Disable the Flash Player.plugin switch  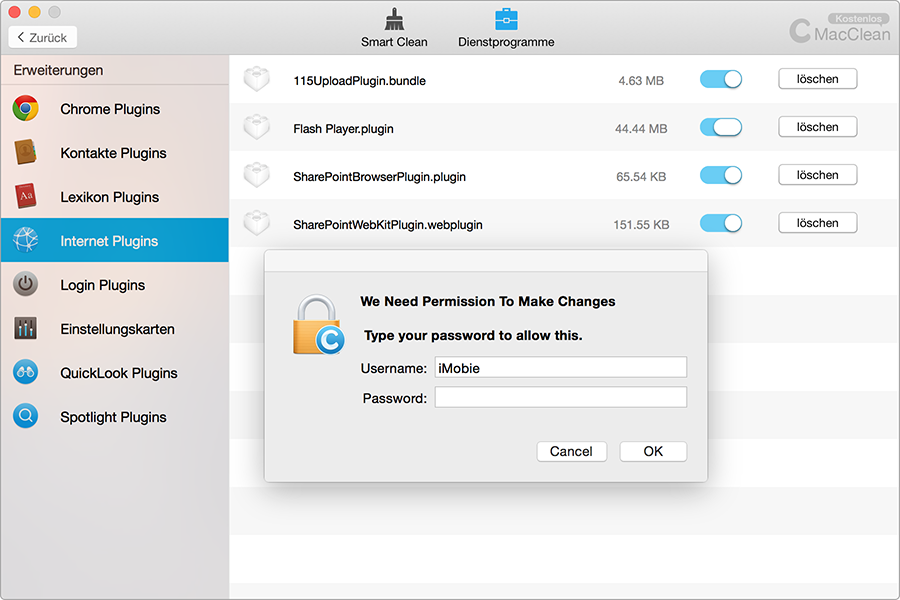(x=721, y=127)
